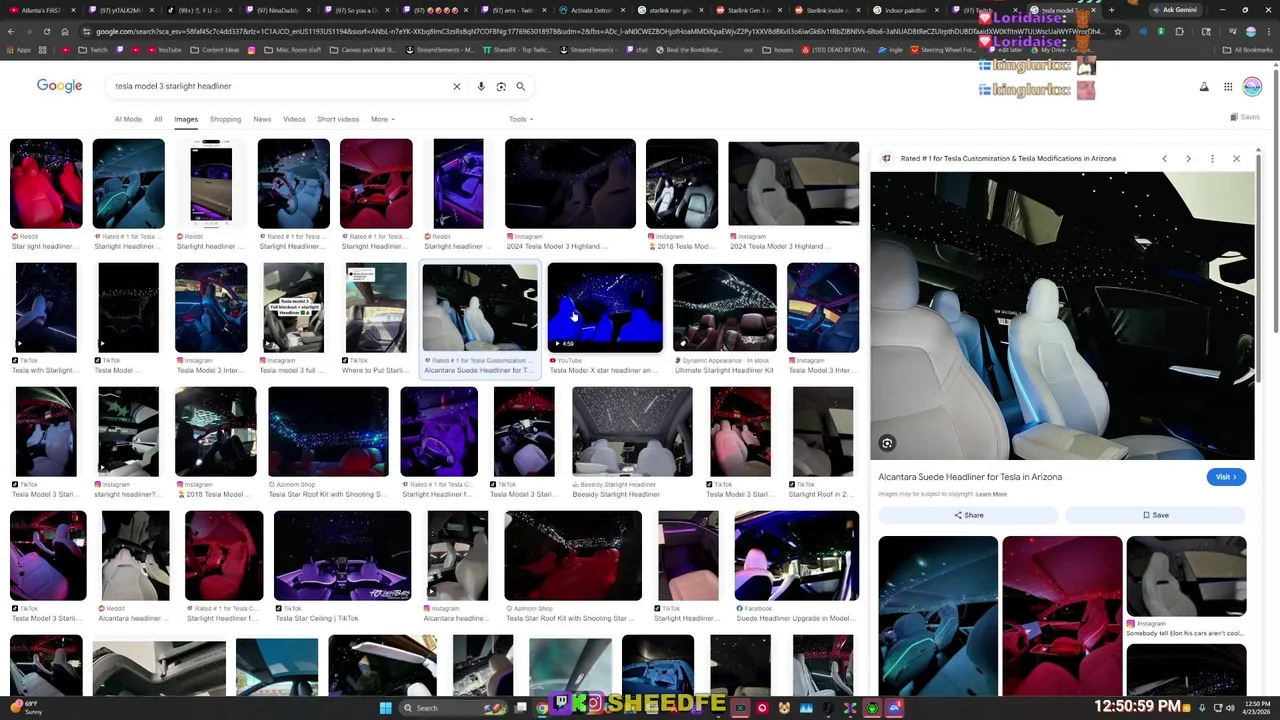The image size is (1280, 720).
Task: Search inside image with Lens icon
Action: [887, 443]
